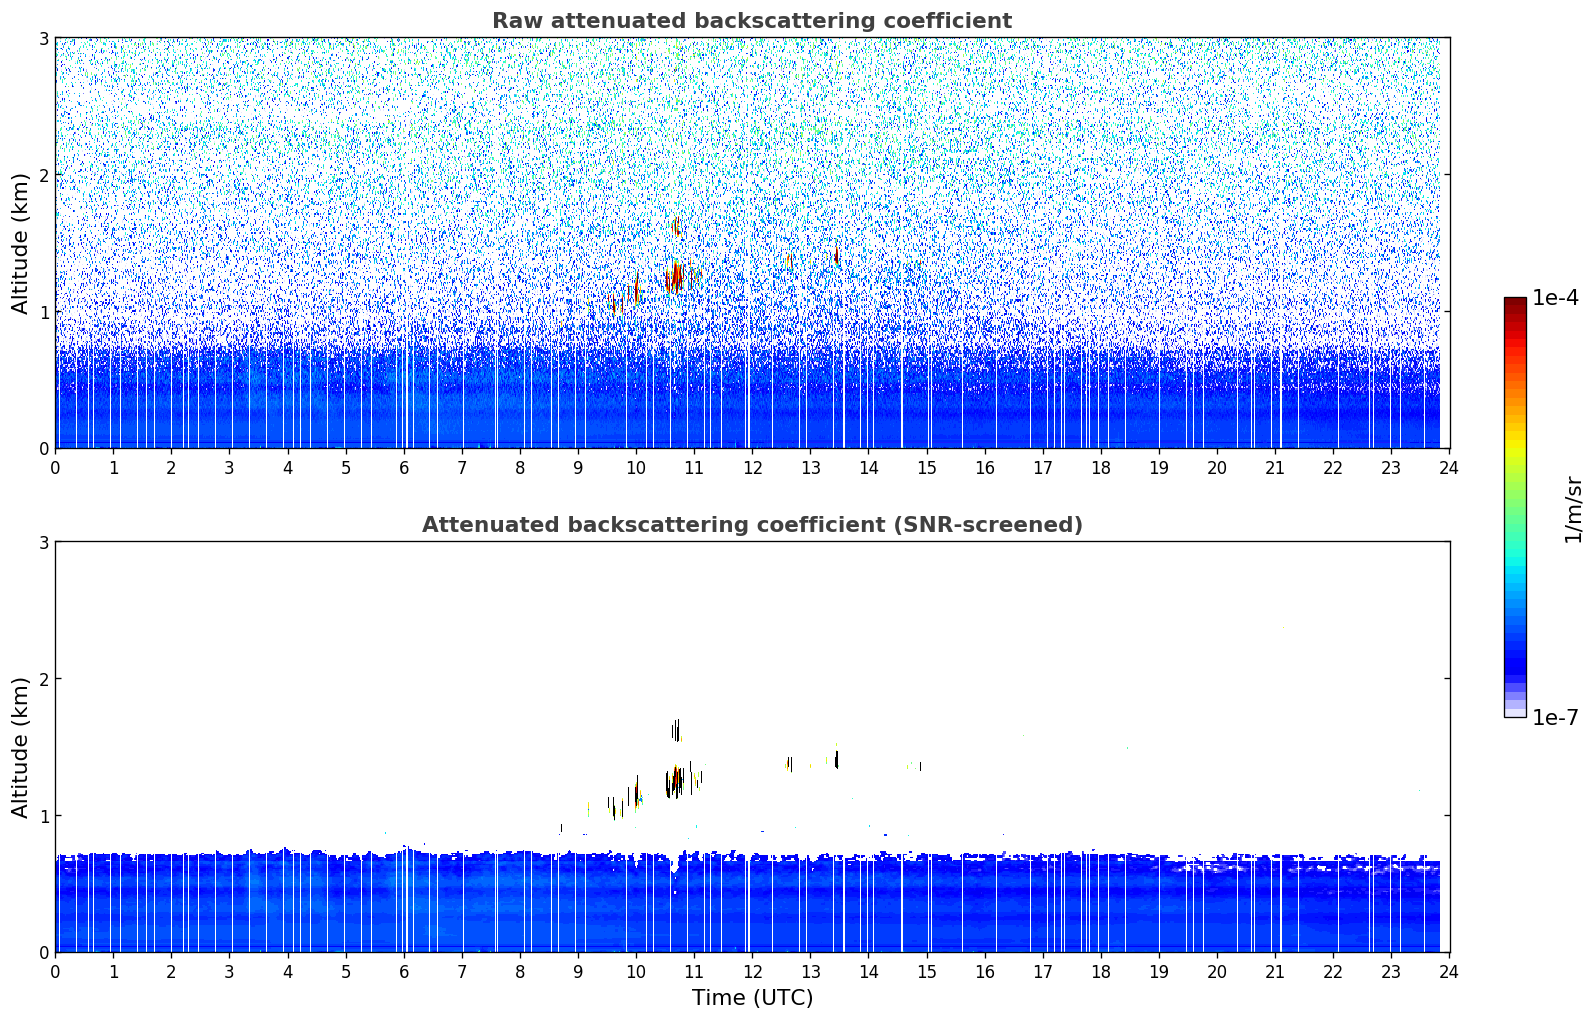Click the colorbar's 1e-4 maximum label

coord(1555,298)
